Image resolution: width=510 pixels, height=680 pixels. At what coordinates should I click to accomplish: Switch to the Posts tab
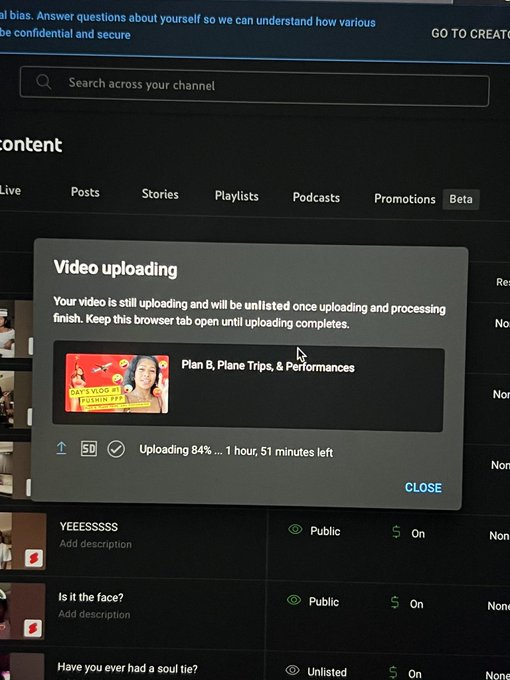pos(85,192)
